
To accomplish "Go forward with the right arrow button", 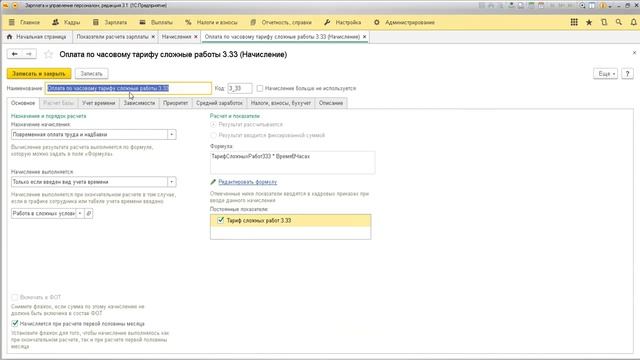I will (x=29, y=54).
